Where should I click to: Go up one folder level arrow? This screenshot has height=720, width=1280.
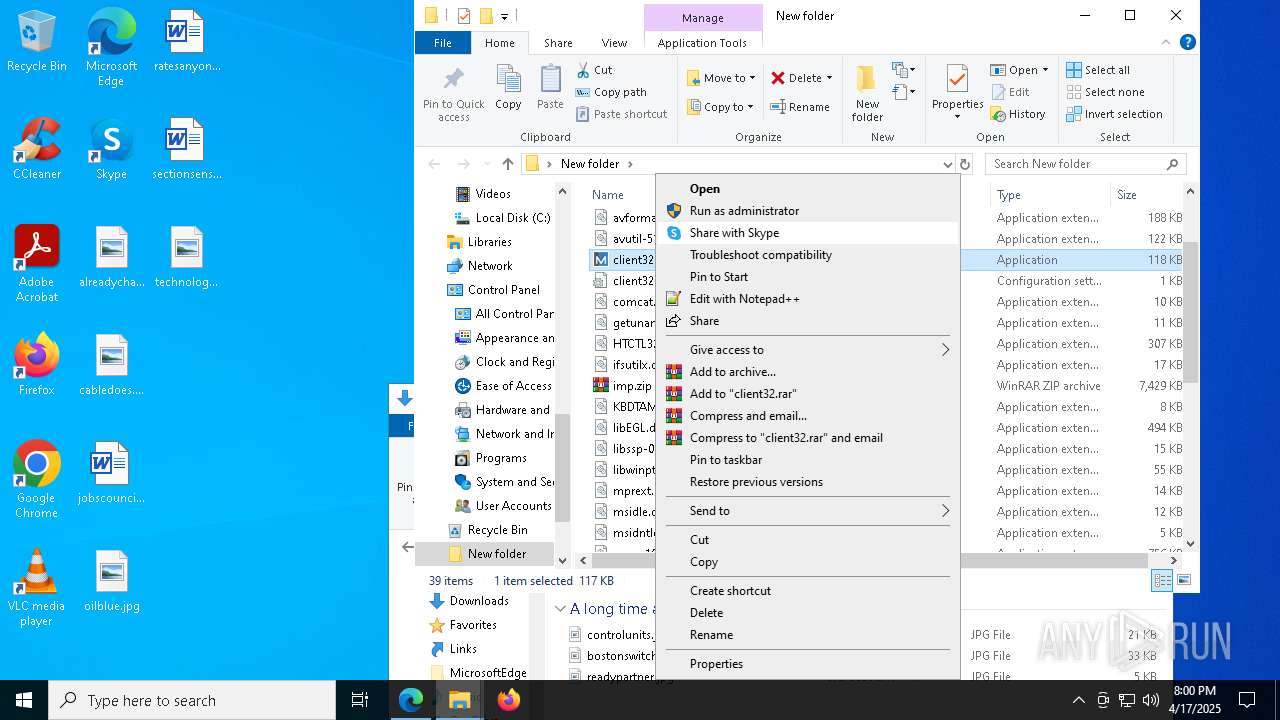(x=508, y=164)
